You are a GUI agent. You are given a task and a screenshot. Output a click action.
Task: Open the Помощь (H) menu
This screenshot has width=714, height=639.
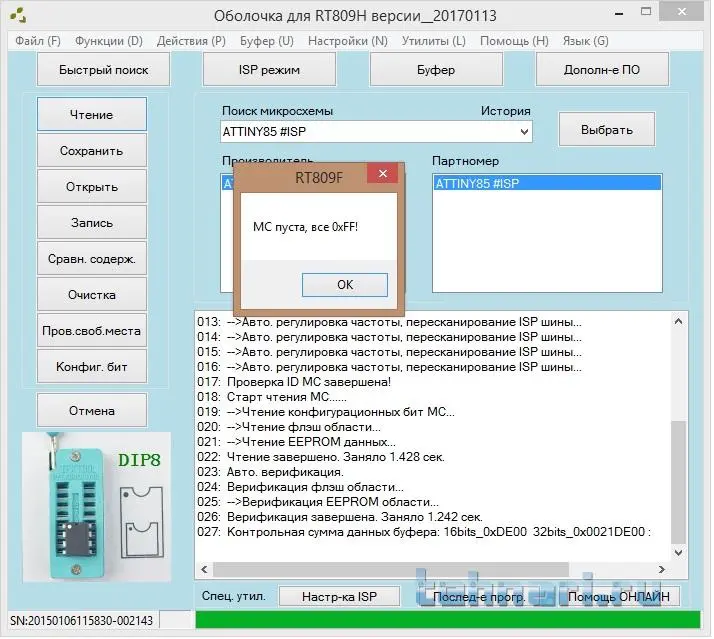pyautogui.click(x=514, y=41)
